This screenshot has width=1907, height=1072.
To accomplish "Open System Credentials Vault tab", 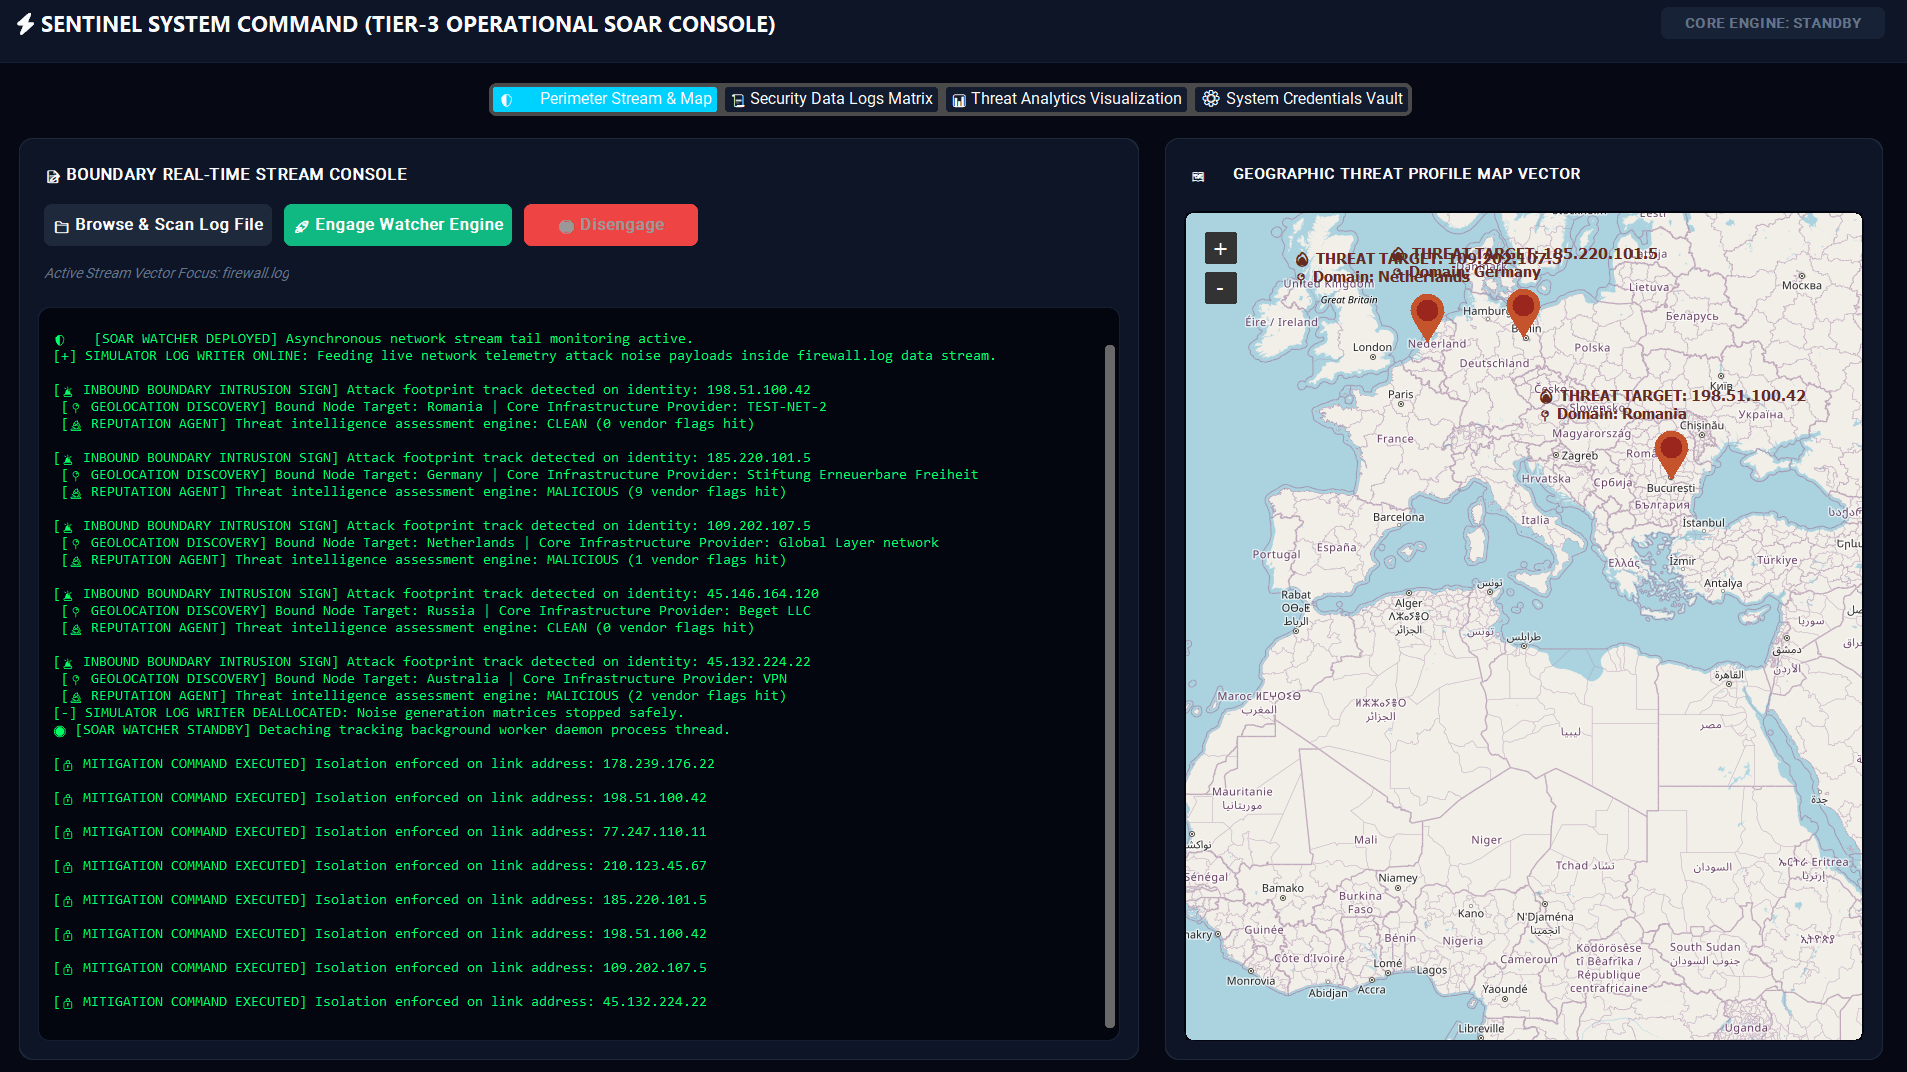I will pos(1302,99).
